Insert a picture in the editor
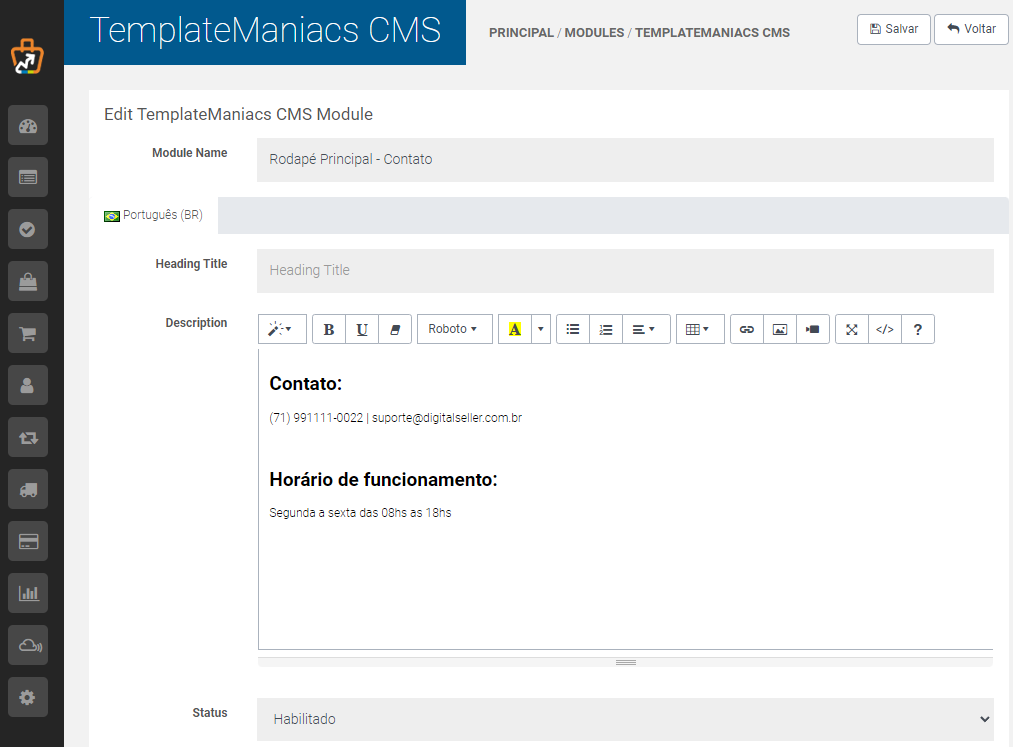 pyautogui.click(x=780, y=330)
